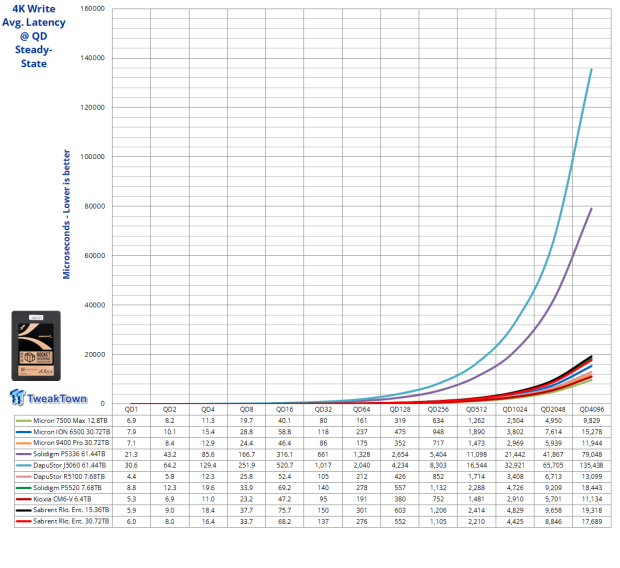Click the 120000 y-axis label
The width and height of the screenshot is (620, 568).
93,108
